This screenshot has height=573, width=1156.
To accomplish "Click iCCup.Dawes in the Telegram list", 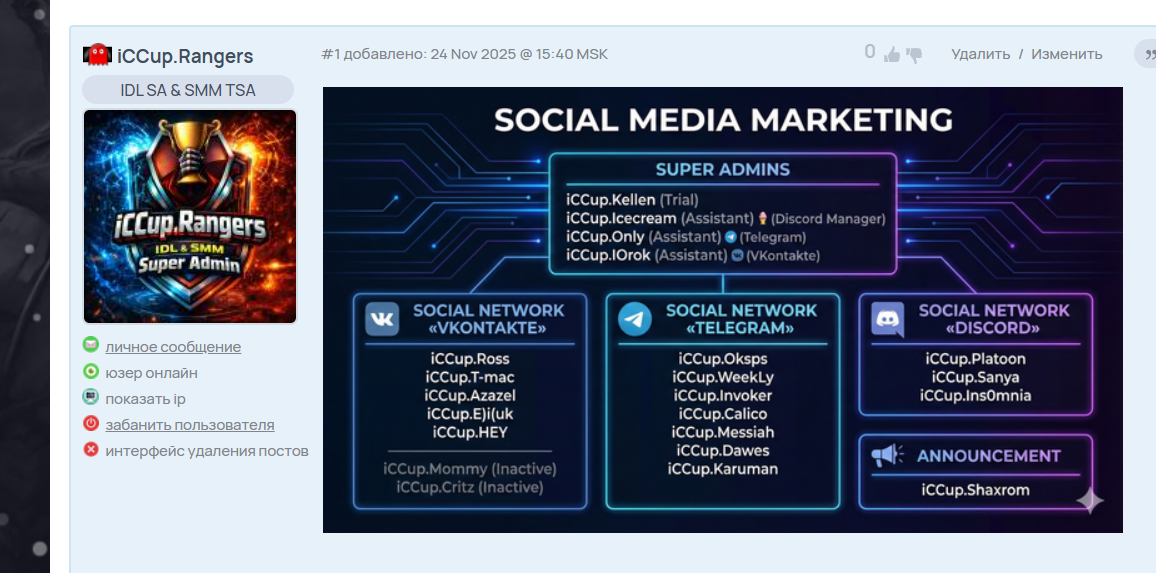I will pos(723,451).
